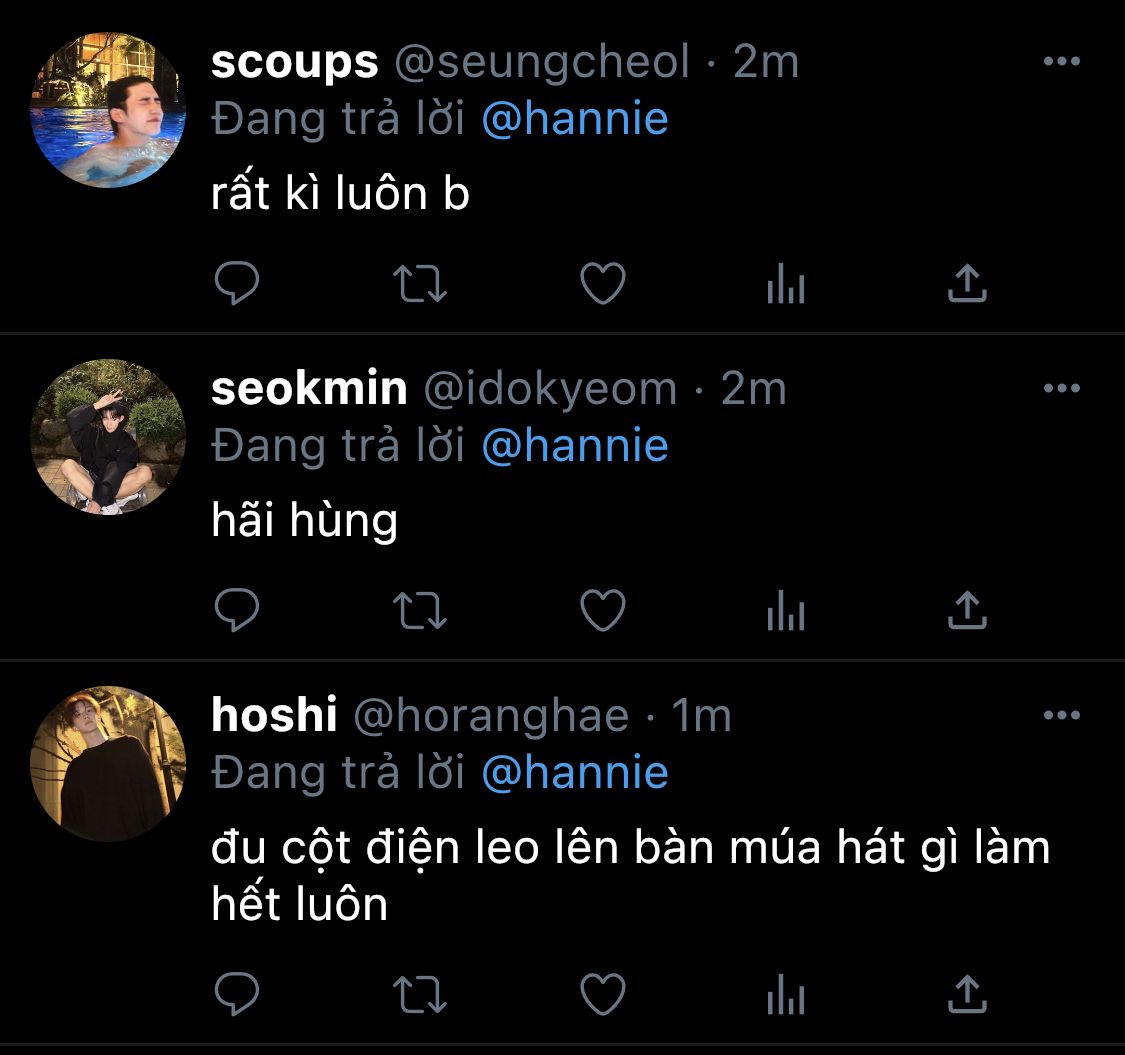Open hoshi's display name profile
Viewport: 1125px width, 1055px height.
[273, 715]
